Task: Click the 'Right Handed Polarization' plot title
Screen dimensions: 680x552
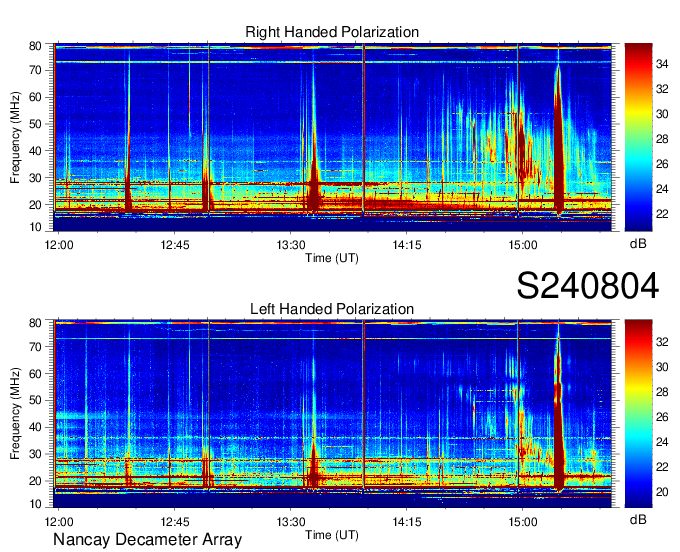Action: [332, 32]
